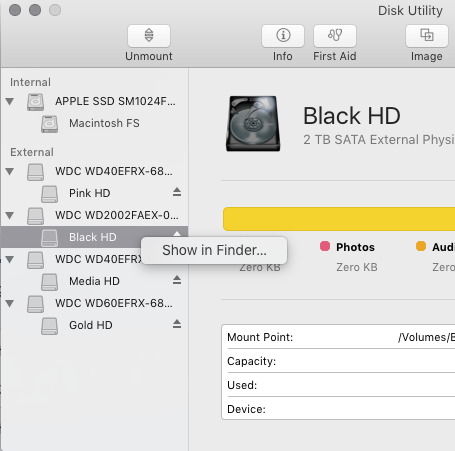Screen dimensions: 455x451
Task: Click the Internal section header
Action: [x=30, y=82]
